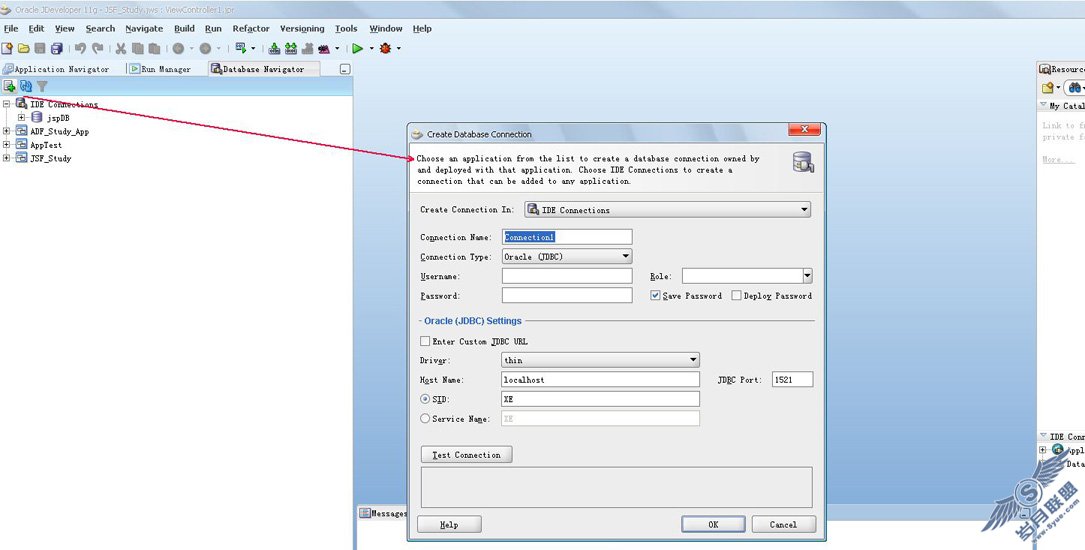Click the Help button in dialog
1085x550 pixels.
pyautogui.click(x=449, y=524)
